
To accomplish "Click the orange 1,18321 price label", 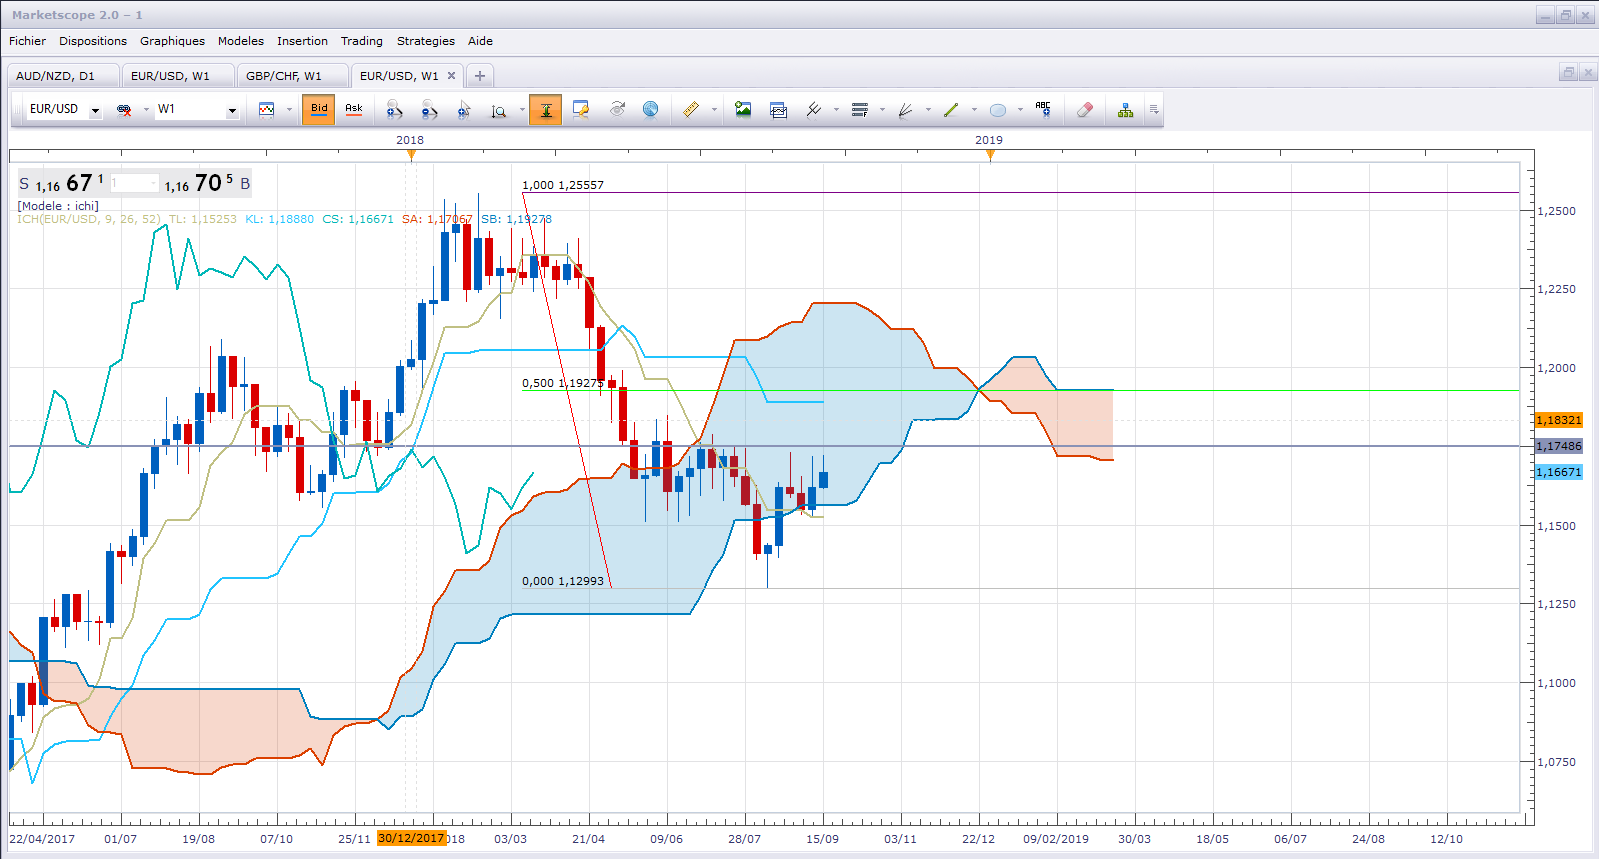I will click(1559, 420).
